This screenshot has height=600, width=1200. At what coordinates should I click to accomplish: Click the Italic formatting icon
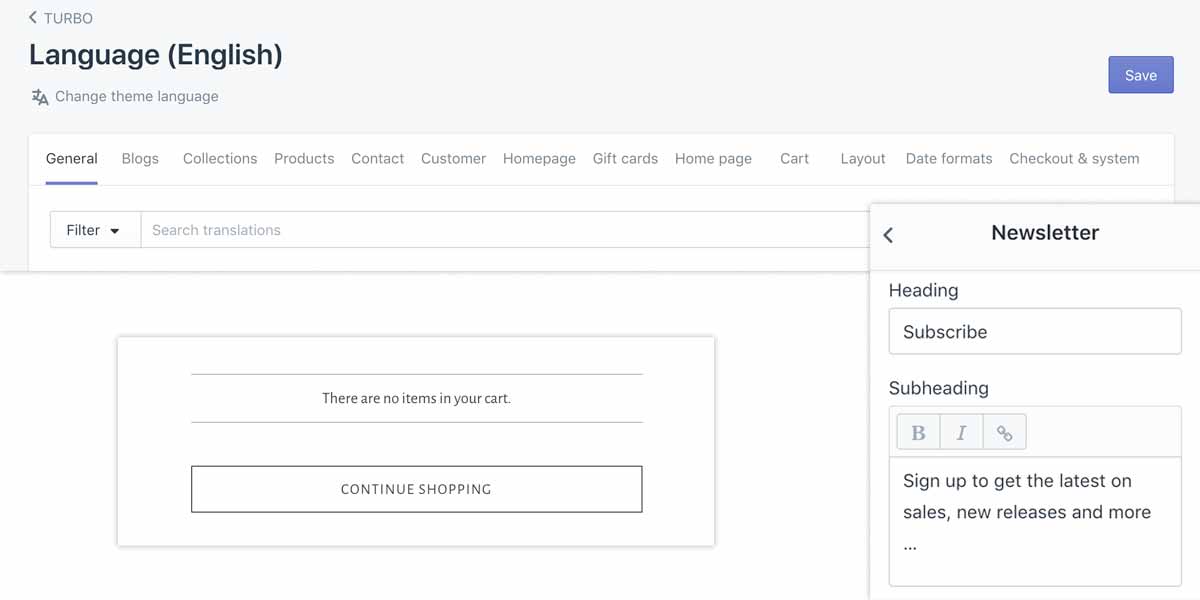(961, 432)
